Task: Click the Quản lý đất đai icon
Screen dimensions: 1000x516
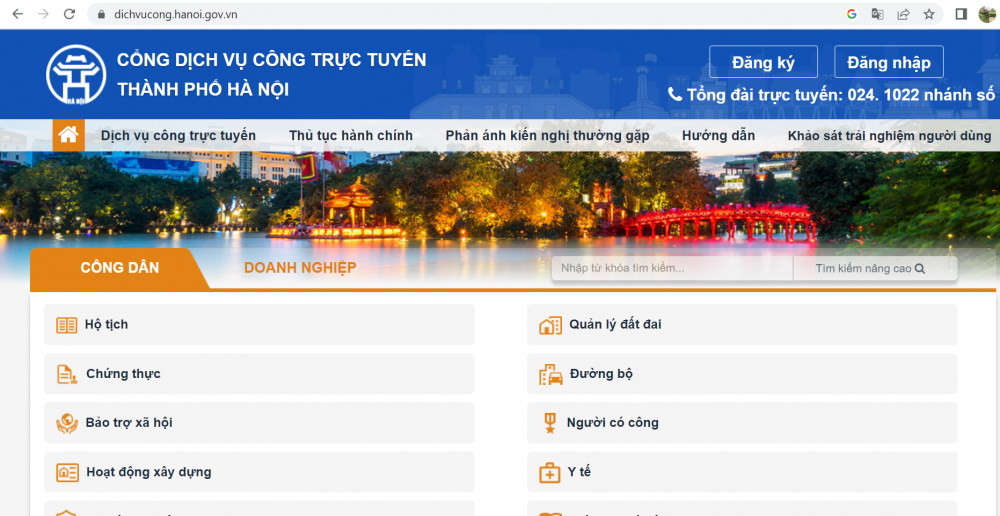Action: click(x=550, y=325)
